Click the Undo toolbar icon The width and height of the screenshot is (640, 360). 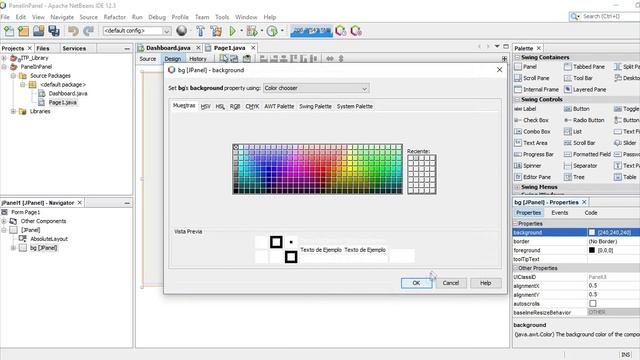pos(73,31)
